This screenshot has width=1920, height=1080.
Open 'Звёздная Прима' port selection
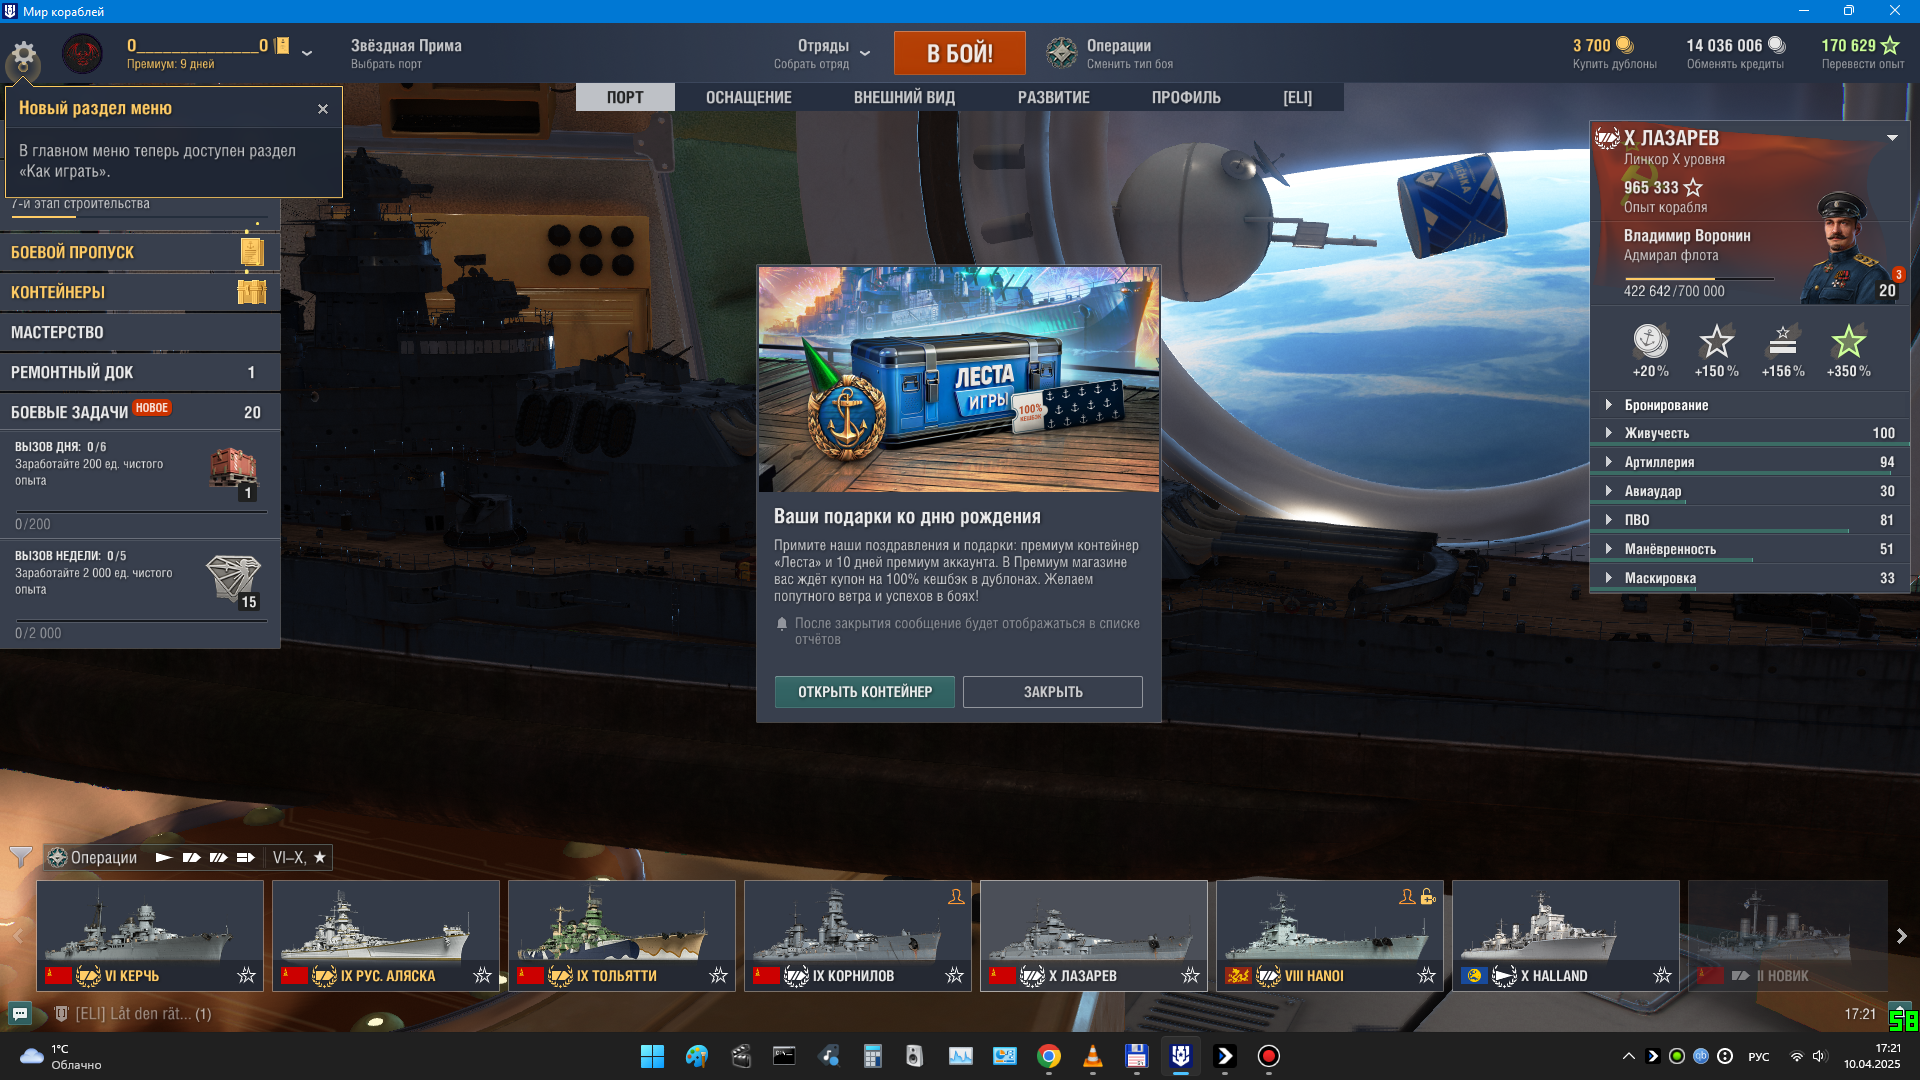click(x=406, y=54)
